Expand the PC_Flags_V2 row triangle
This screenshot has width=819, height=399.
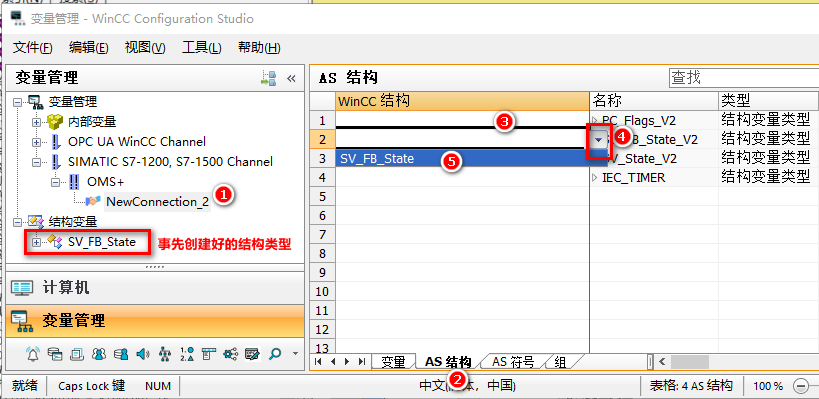pyautogui.click(x=595, y=120)
